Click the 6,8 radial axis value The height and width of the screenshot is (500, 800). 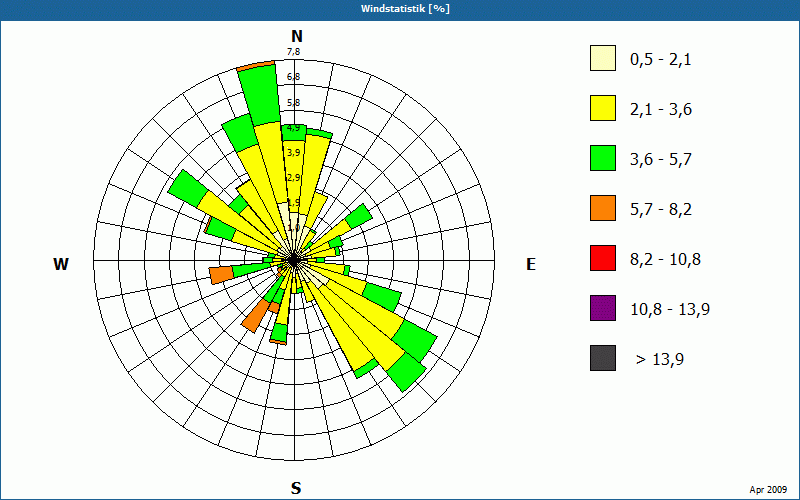[x=293, y=77]
